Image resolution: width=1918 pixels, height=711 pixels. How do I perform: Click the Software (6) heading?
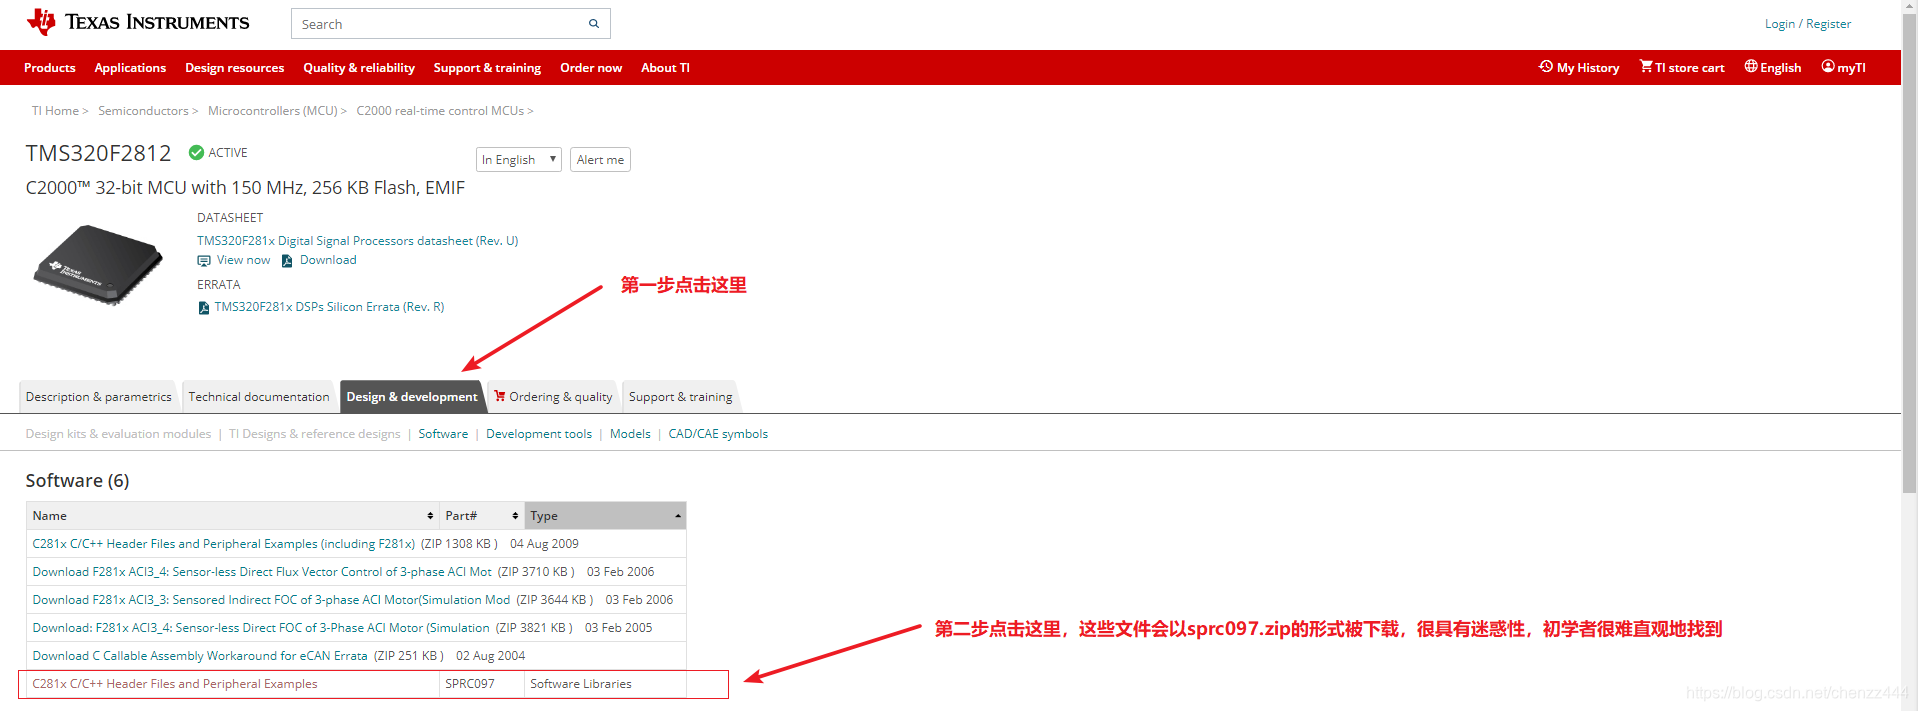(x=77, y=481)
